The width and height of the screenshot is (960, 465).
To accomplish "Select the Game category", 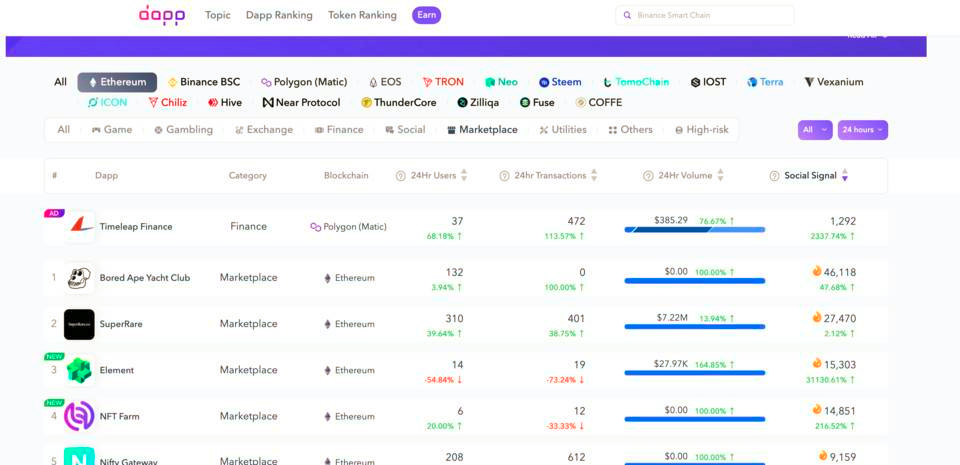I will click(112, 130).
